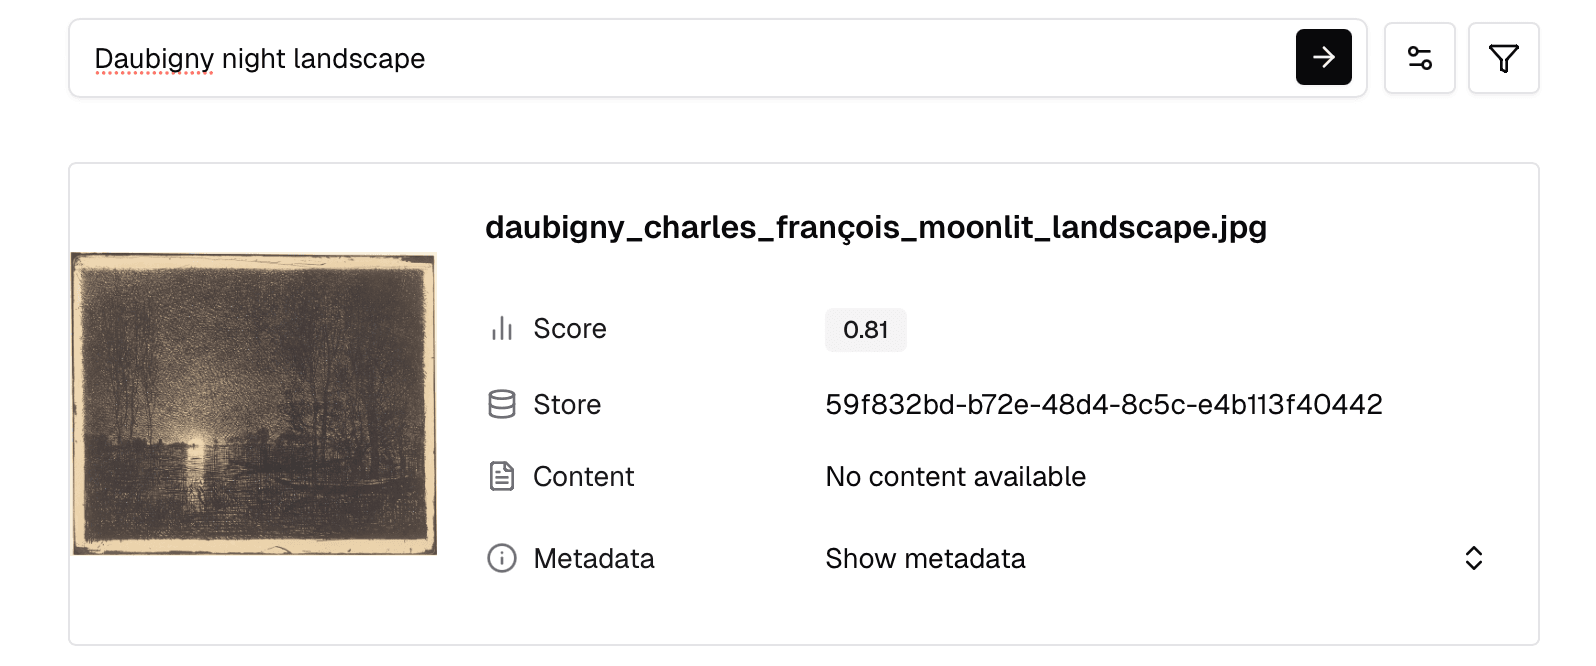Expand metadata using the up-down chevron
The height and width of the screenshot is (666, 1596).
[x=1473, y=558]
